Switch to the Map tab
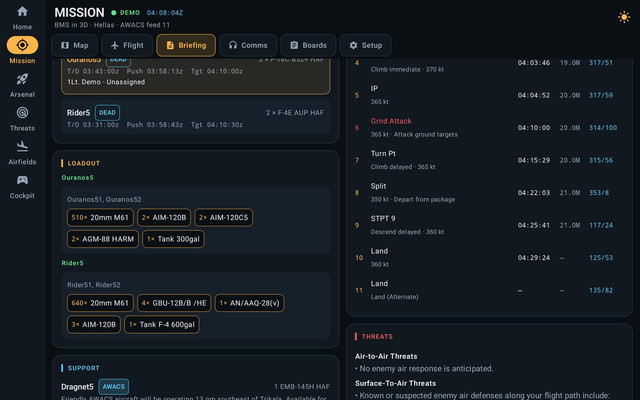Screen dimensions: 640x400 click(x=74, y=45)
